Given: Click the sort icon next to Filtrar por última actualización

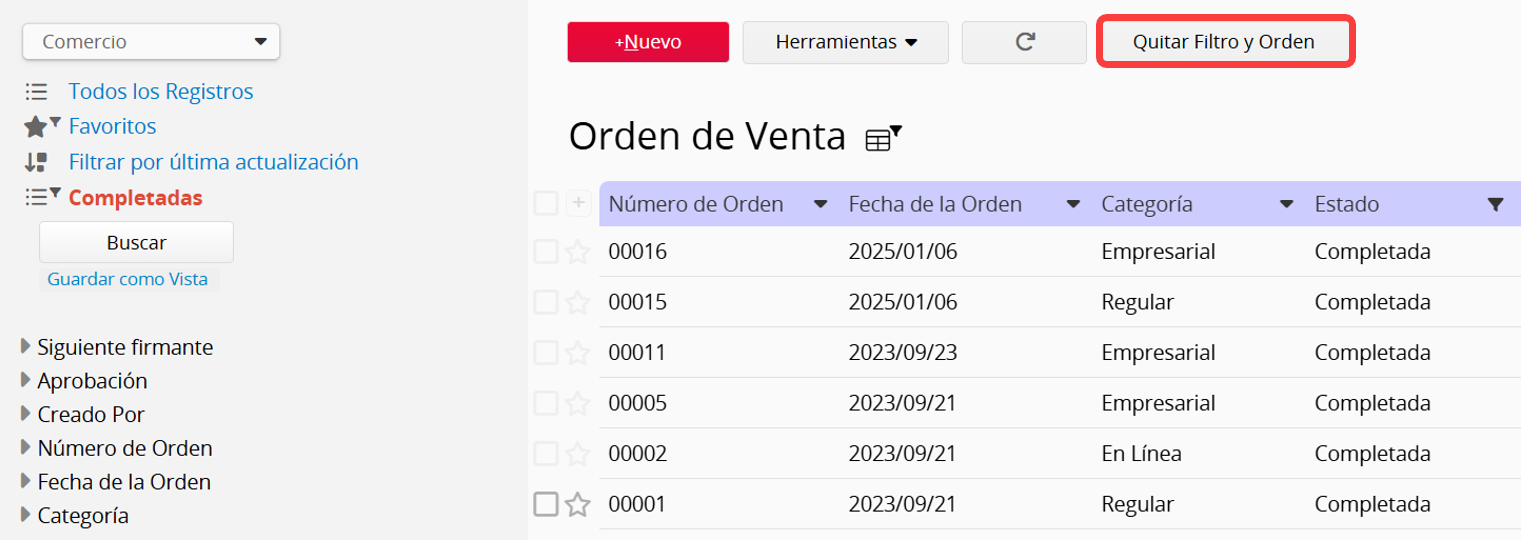Looking at the screenshot, I should click(36, 162).
